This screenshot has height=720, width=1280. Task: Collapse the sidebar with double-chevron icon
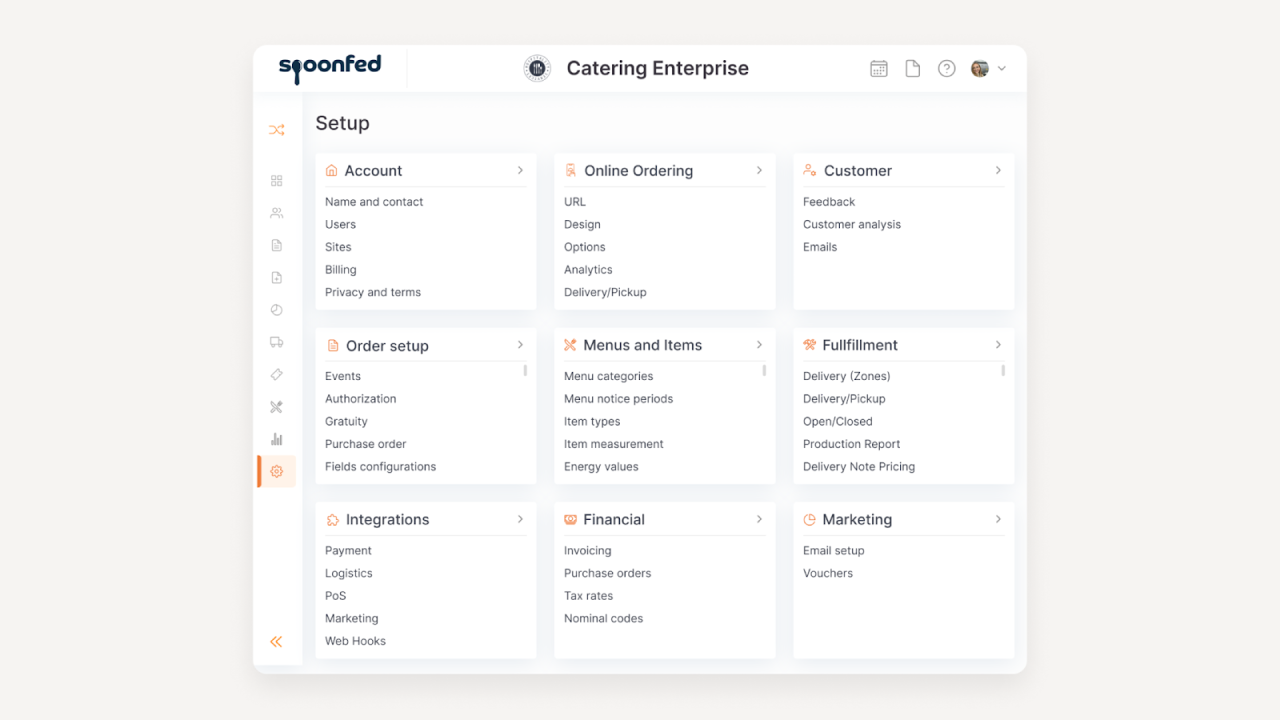(276, 642)
